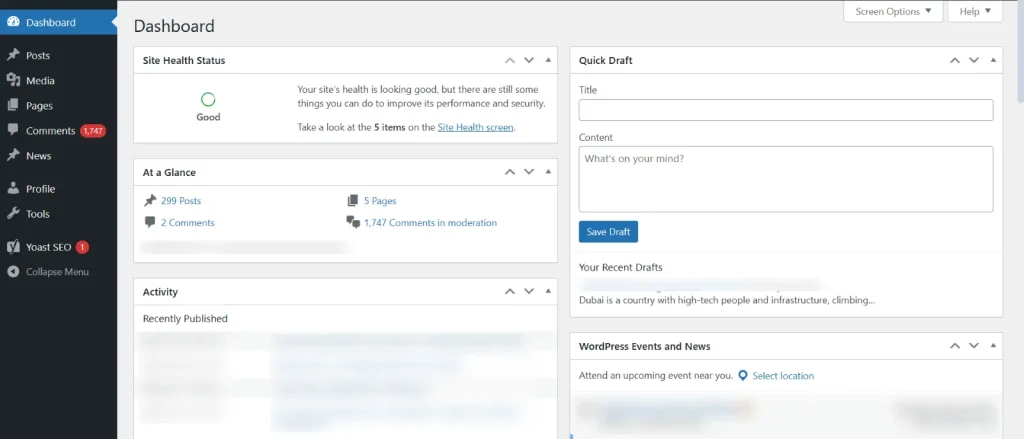Screen dimensions: 1024x439
Task: Collapse the Site Health Status panel
Action: 548,60
